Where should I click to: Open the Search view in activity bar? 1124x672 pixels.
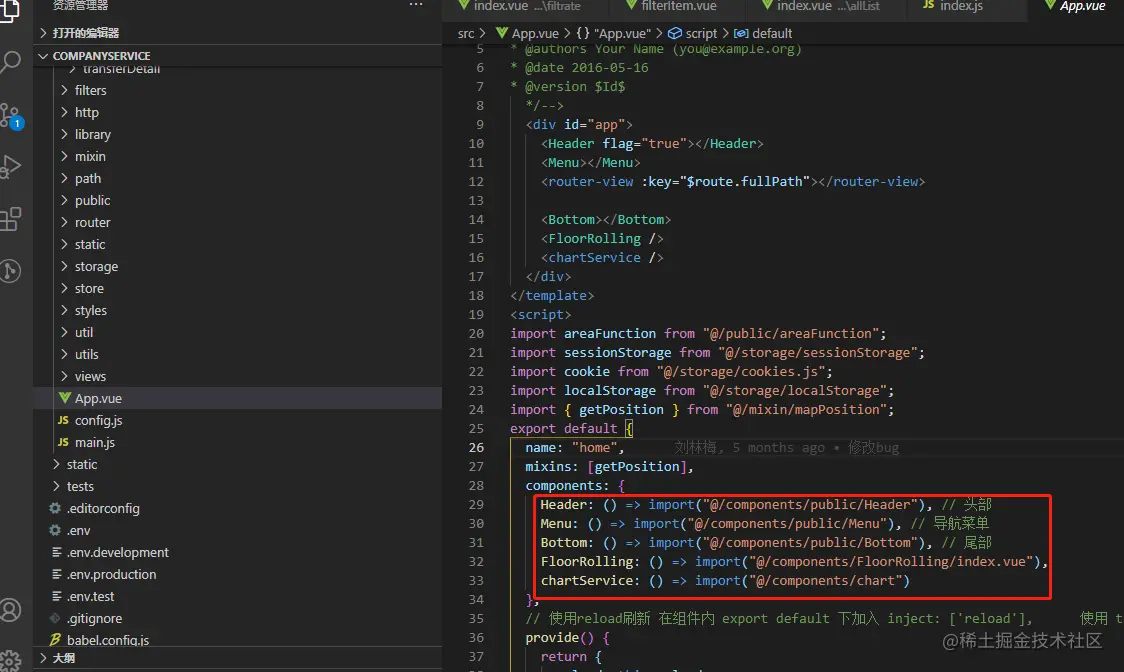click(x=11, y=62)
